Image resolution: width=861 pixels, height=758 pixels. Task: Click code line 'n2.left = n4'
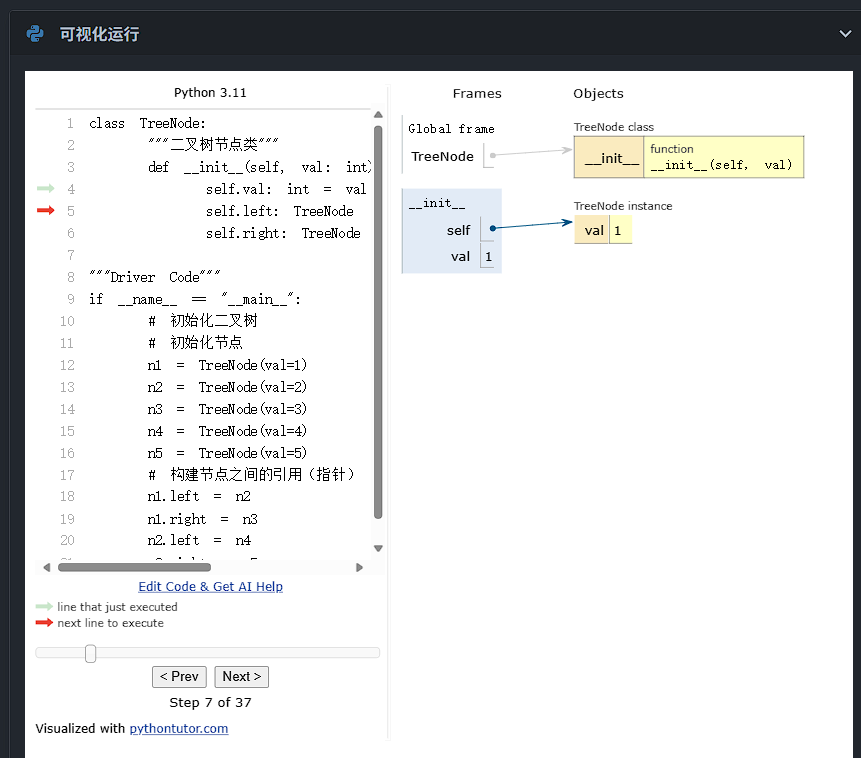(x=199, y=540)
